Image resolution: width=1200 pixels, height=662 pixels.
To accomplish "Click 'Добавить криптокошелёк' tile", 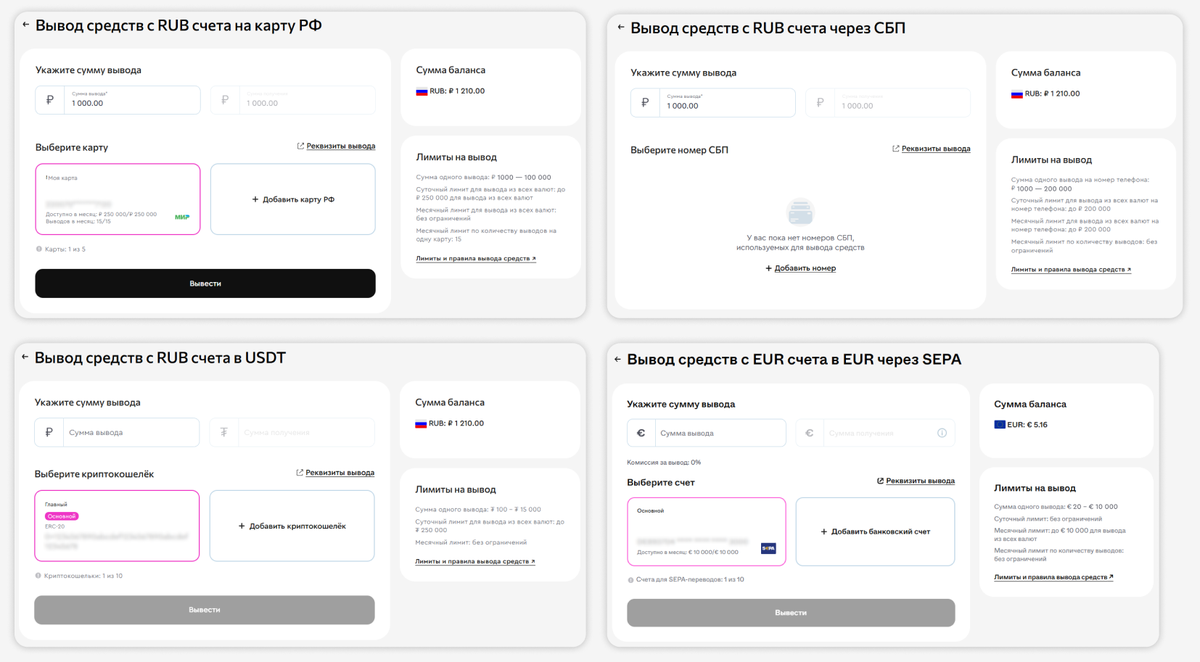I will point(292,525).
